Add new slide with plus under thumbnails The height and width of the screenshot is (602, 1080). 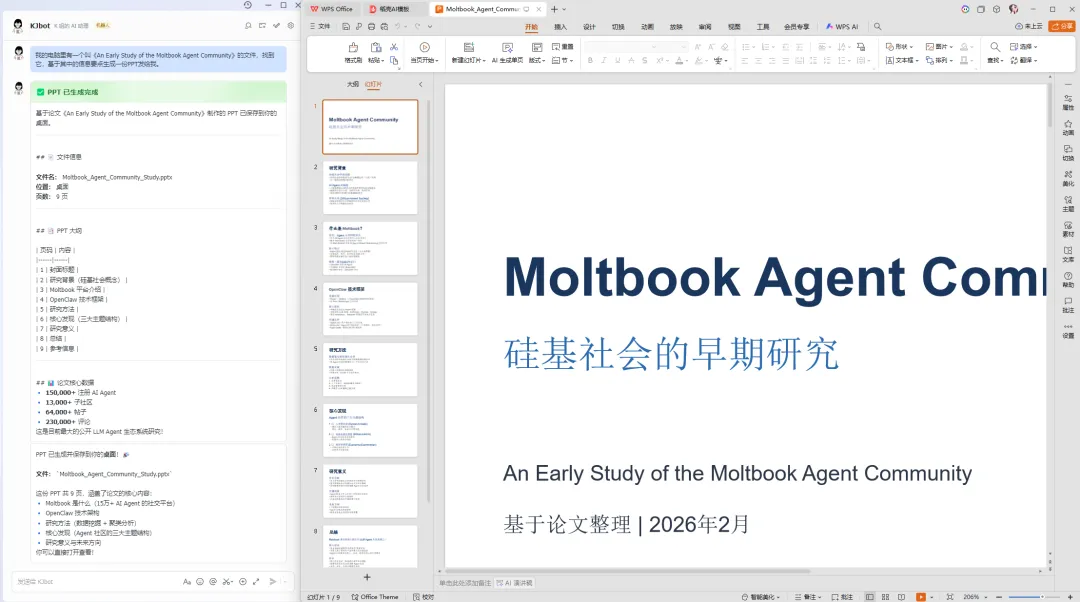(367, 577)
